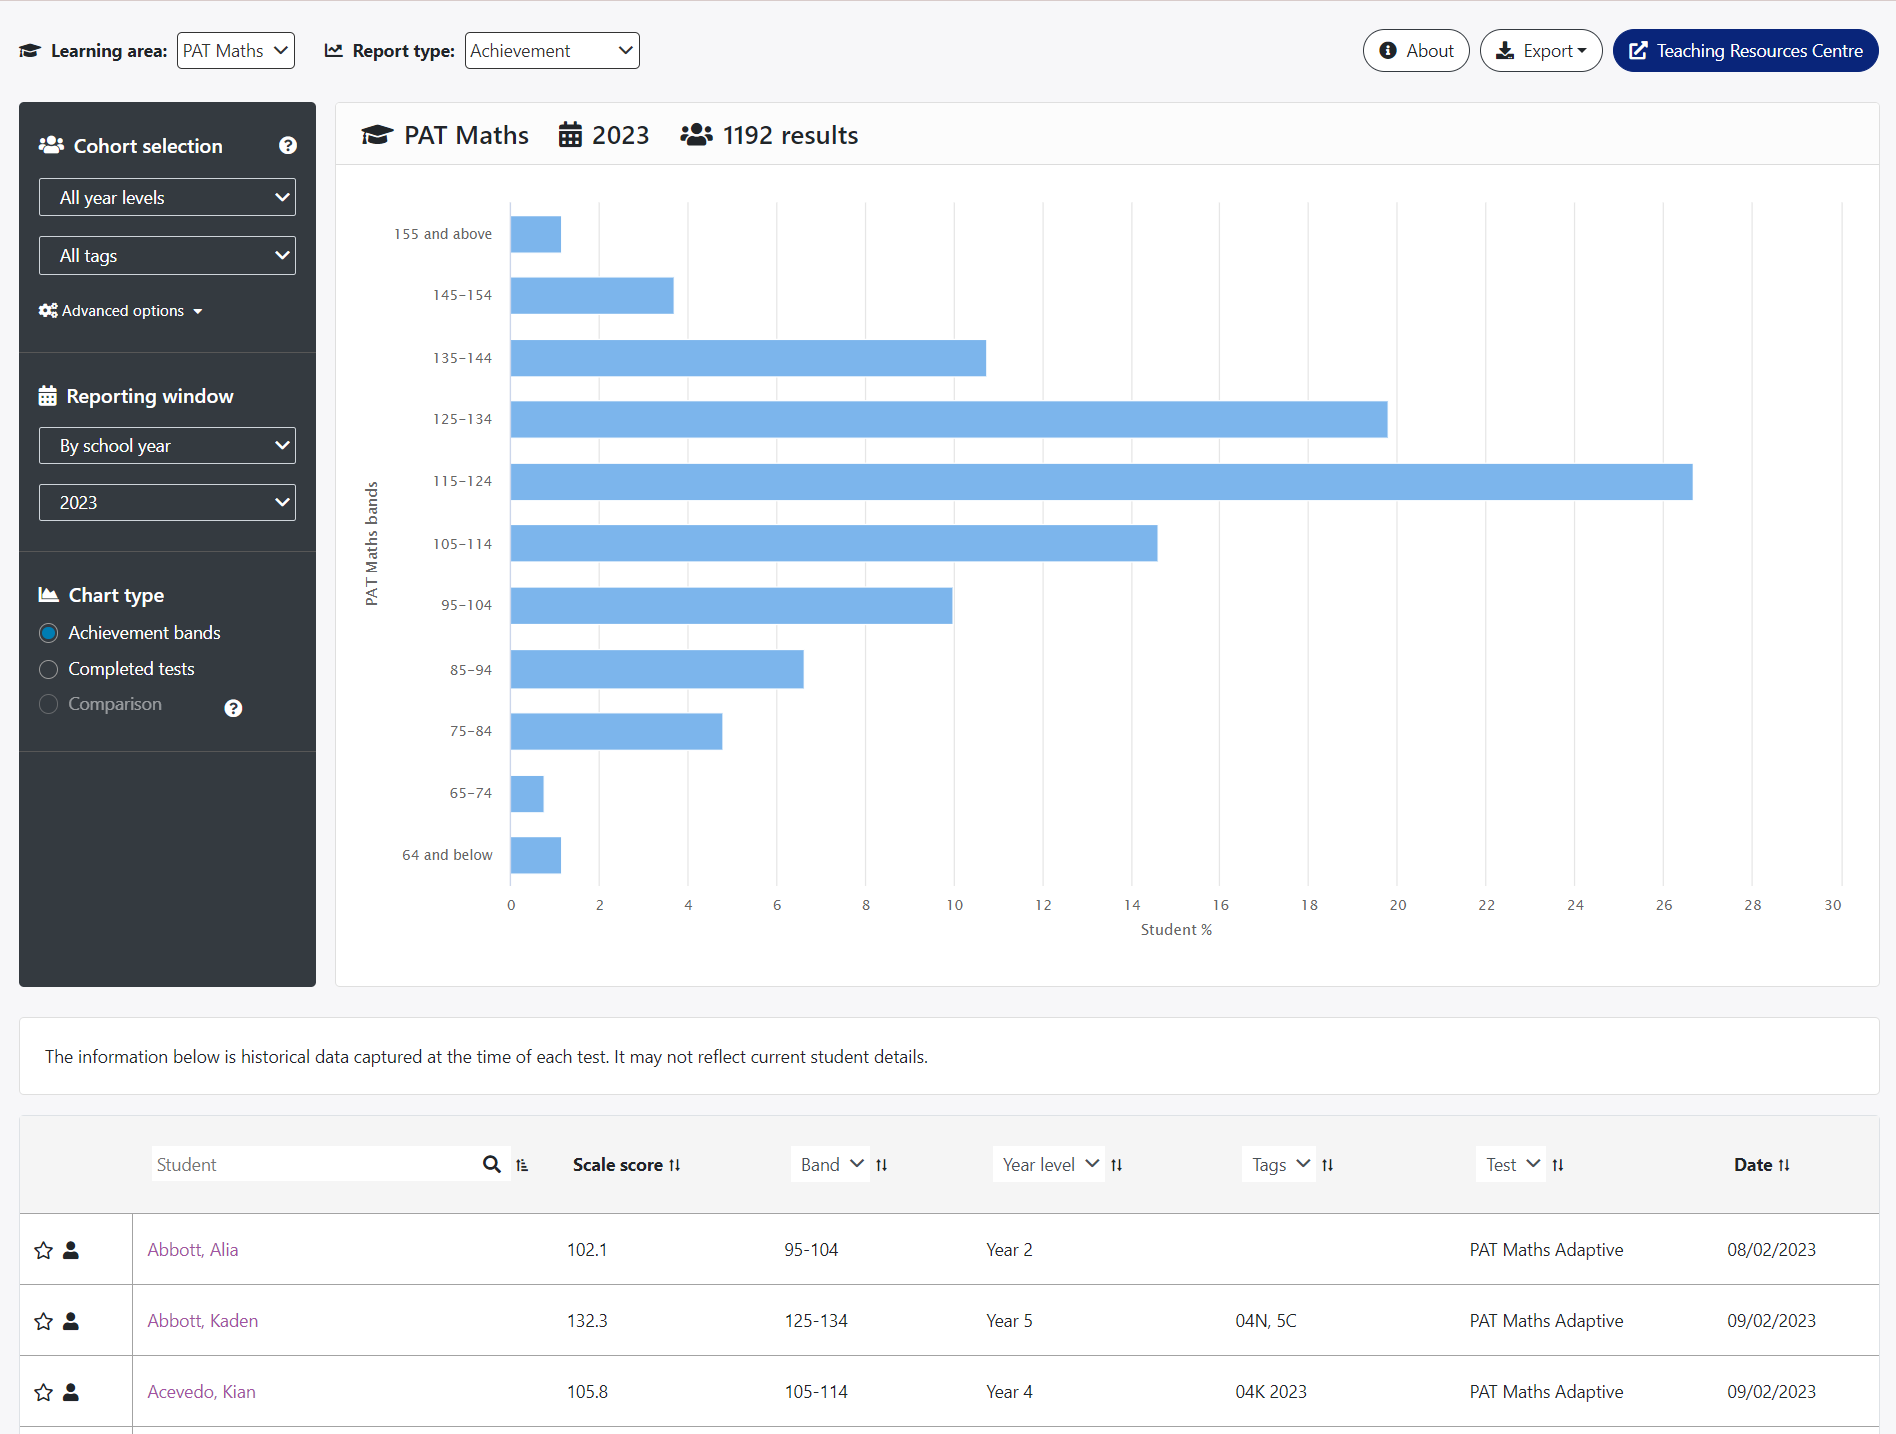Open student Abbott, Alia link
This screenshot has width=1896, height=1434.
click(193, 1250)
